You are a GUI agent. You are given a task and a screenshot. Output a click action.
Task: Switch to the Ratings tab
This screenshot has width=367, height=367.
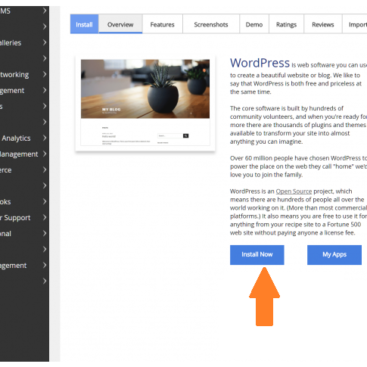[286, 24]
